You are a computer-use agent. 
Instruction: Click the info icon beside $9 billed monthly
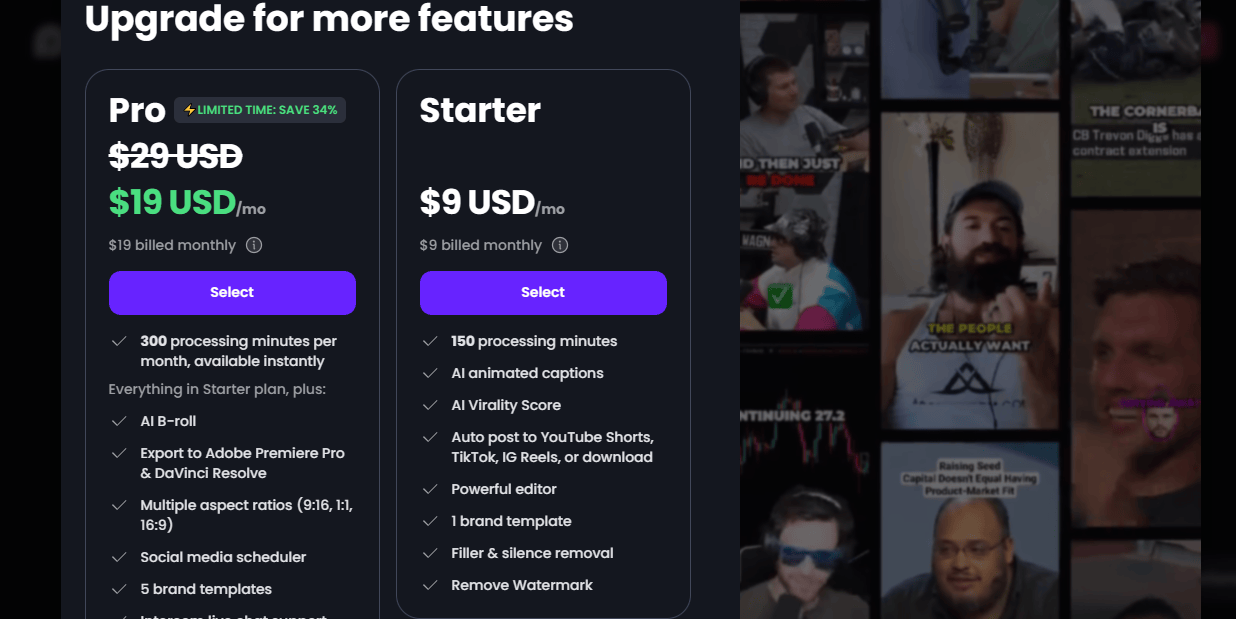point(560,245)
